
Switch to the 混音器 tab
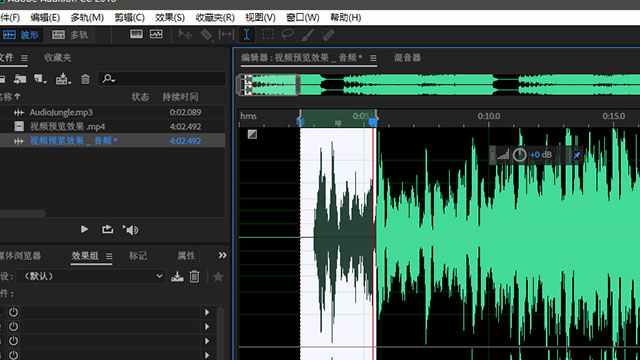coord(407,58)
